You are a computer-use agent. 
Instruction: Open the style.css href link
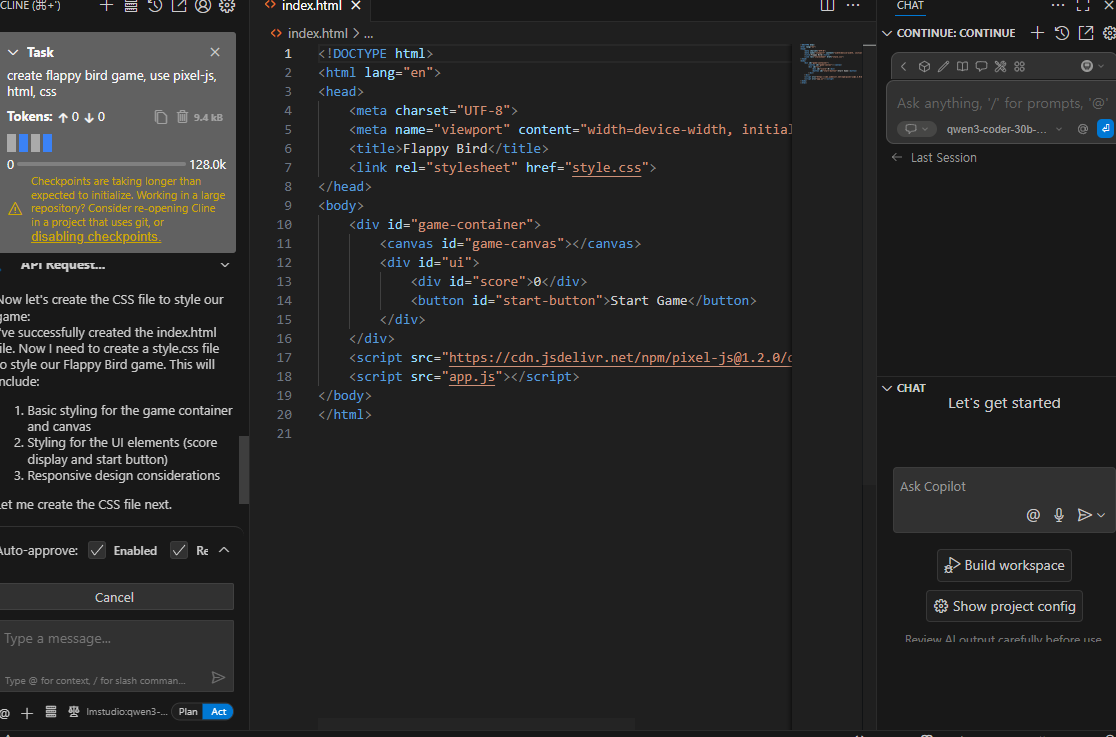[606, 168]
